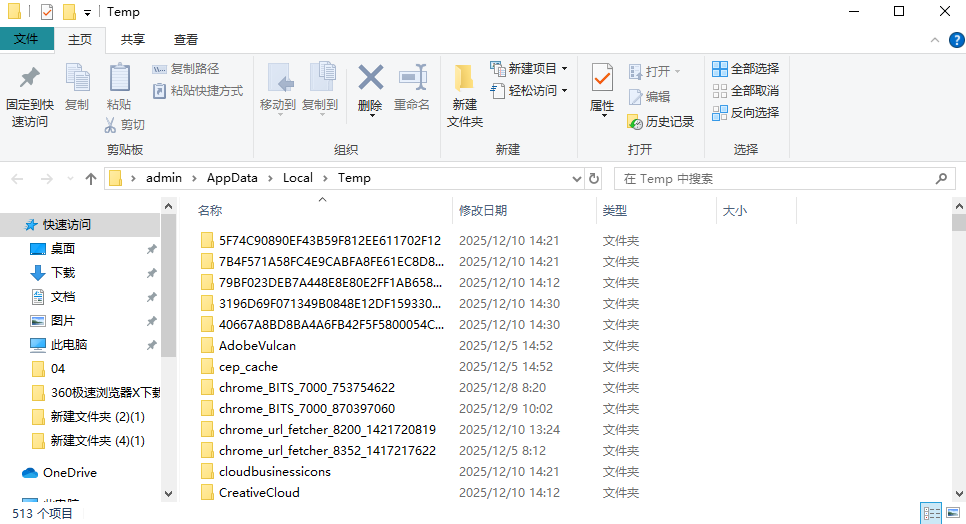
Task: Select the CreativeCloud folder
Action: click(259, 493)
